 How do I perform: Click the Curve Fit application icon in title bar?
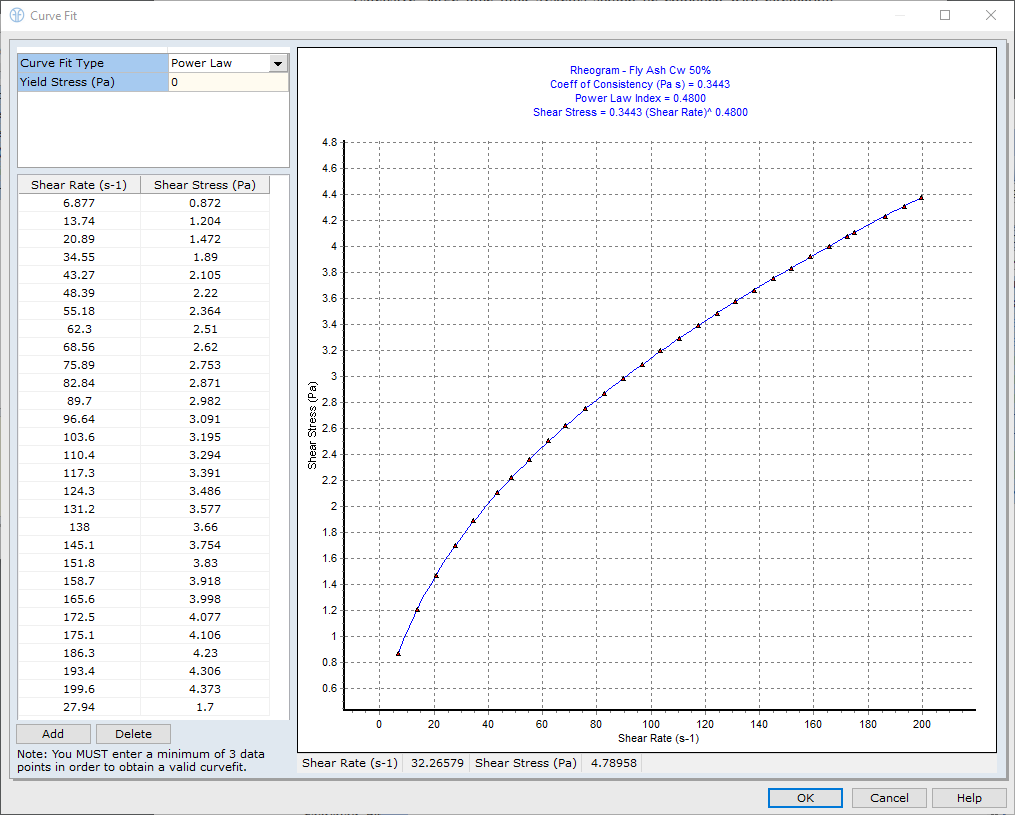pyautogui.click(x=18, y=15)
